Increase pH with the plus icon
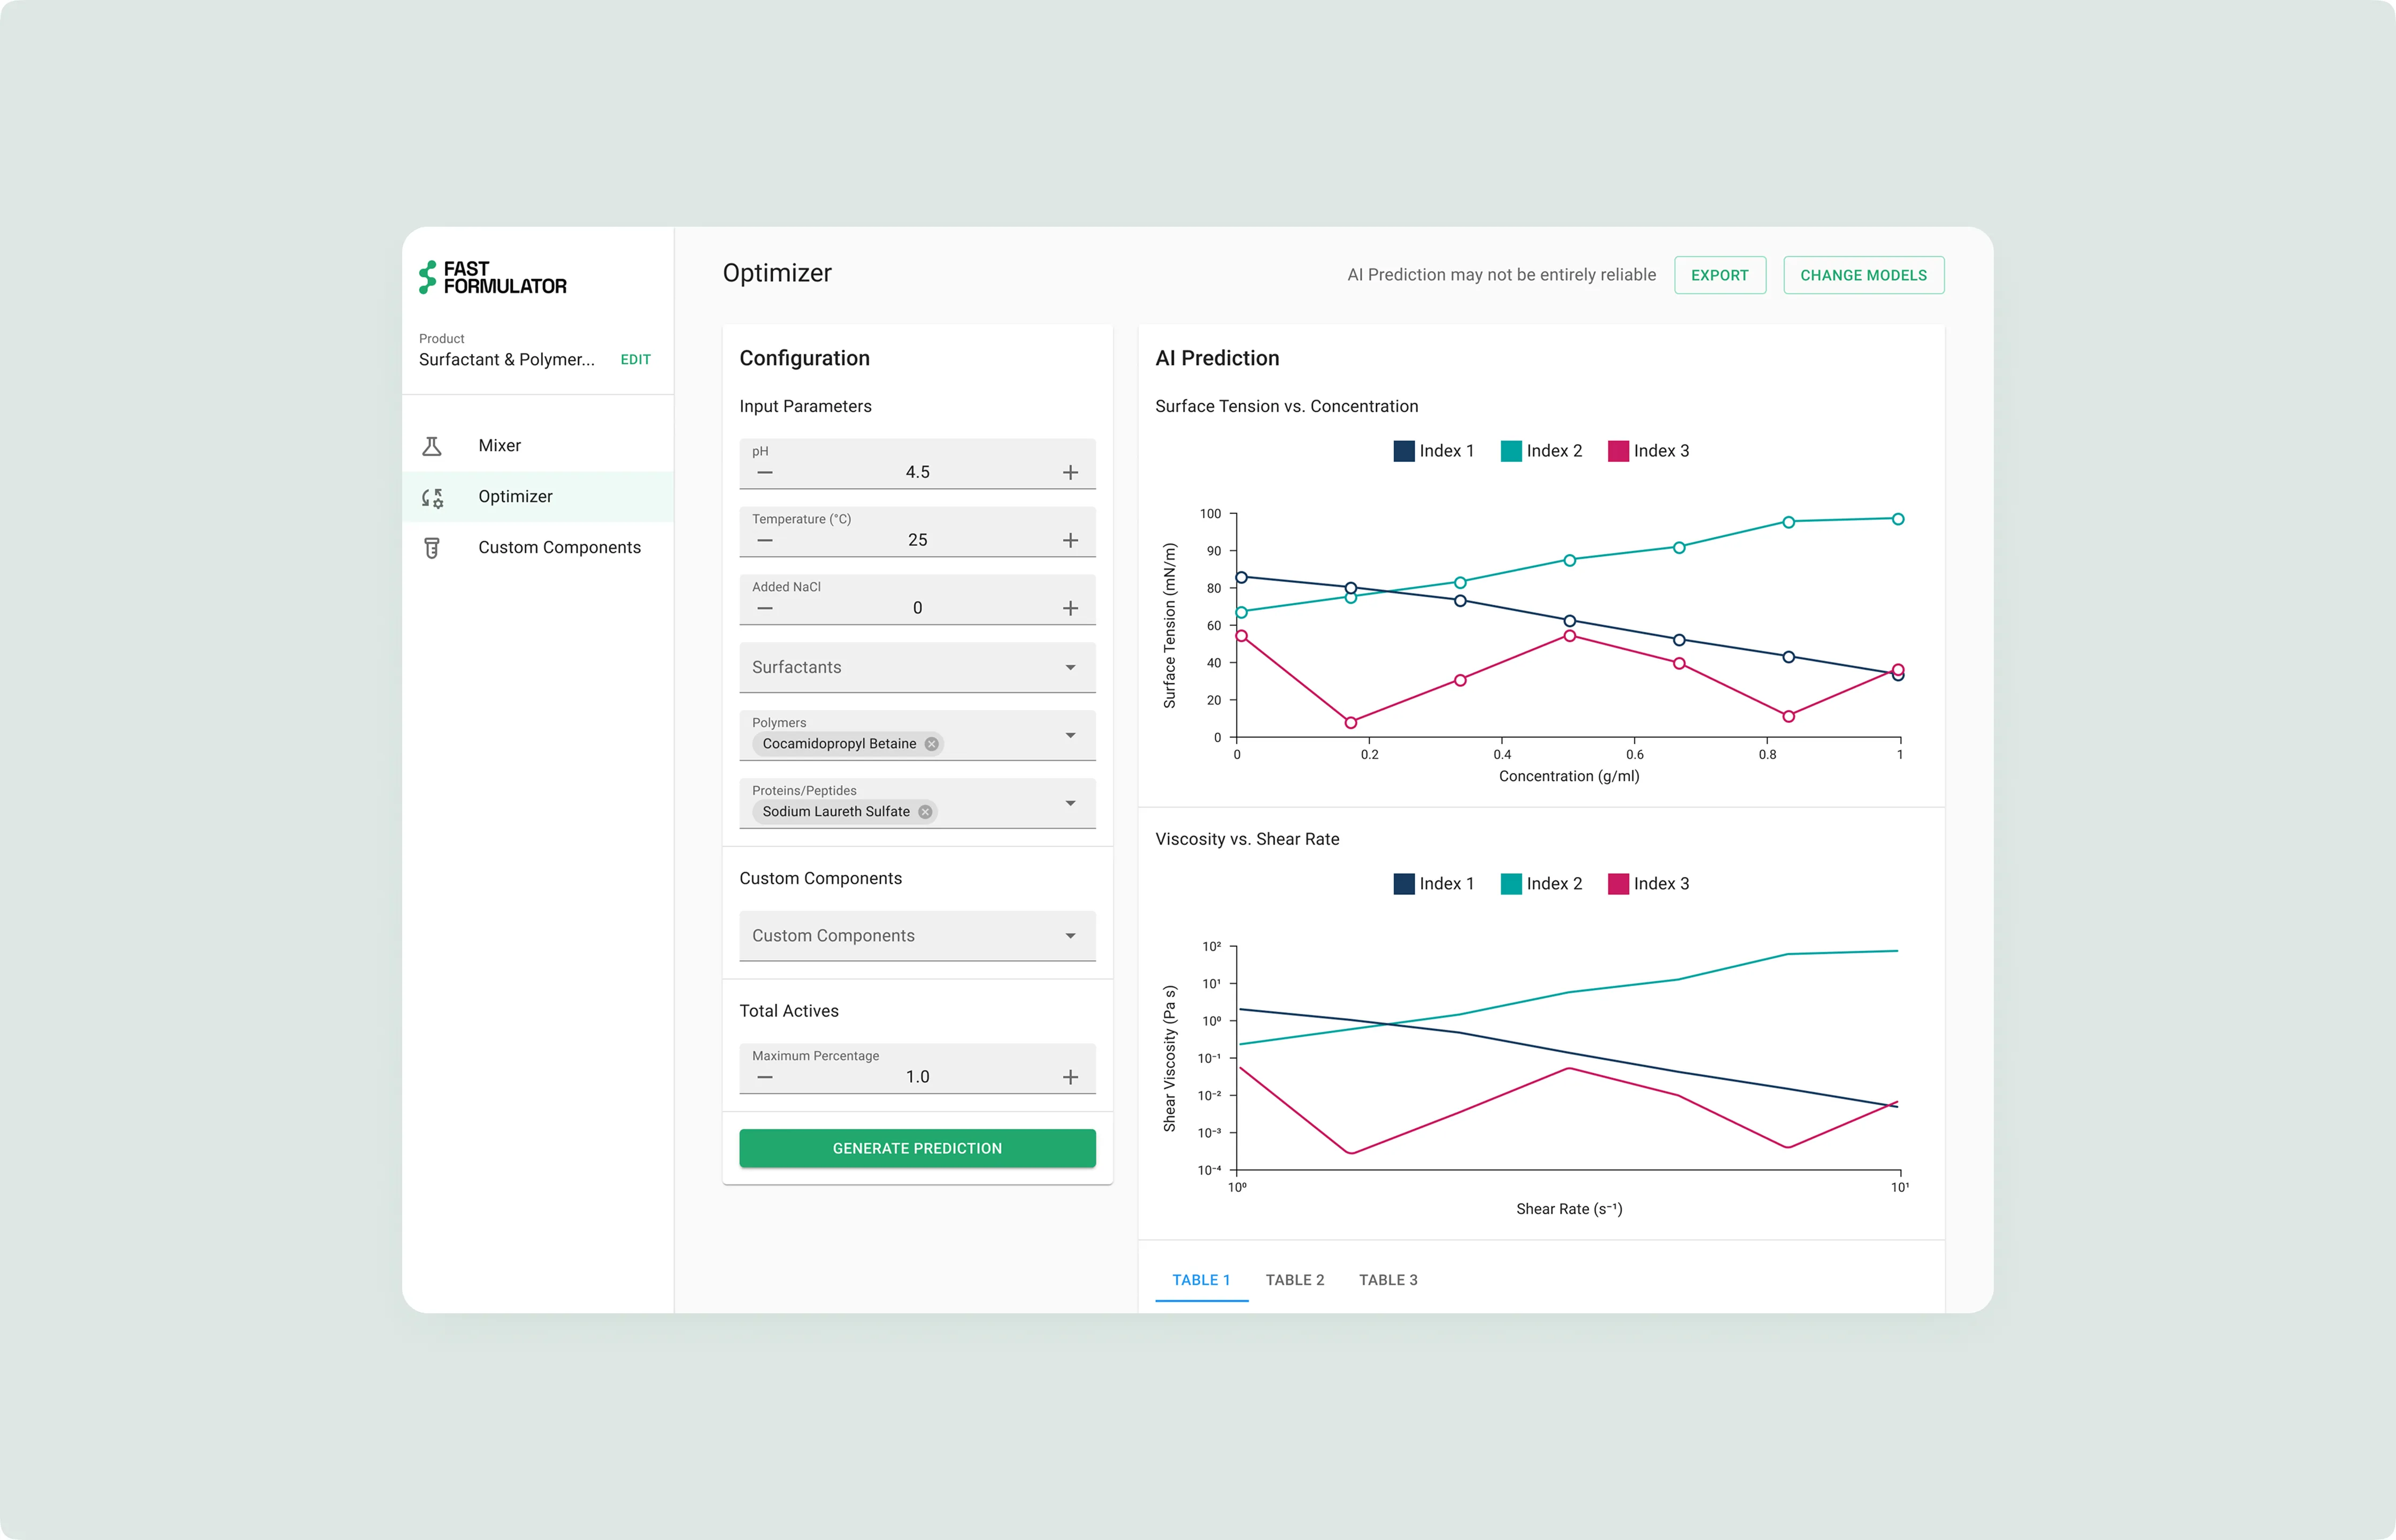Image resolution: width=2396 pixels, height=1540 pixels. [x=1070, y=472]
